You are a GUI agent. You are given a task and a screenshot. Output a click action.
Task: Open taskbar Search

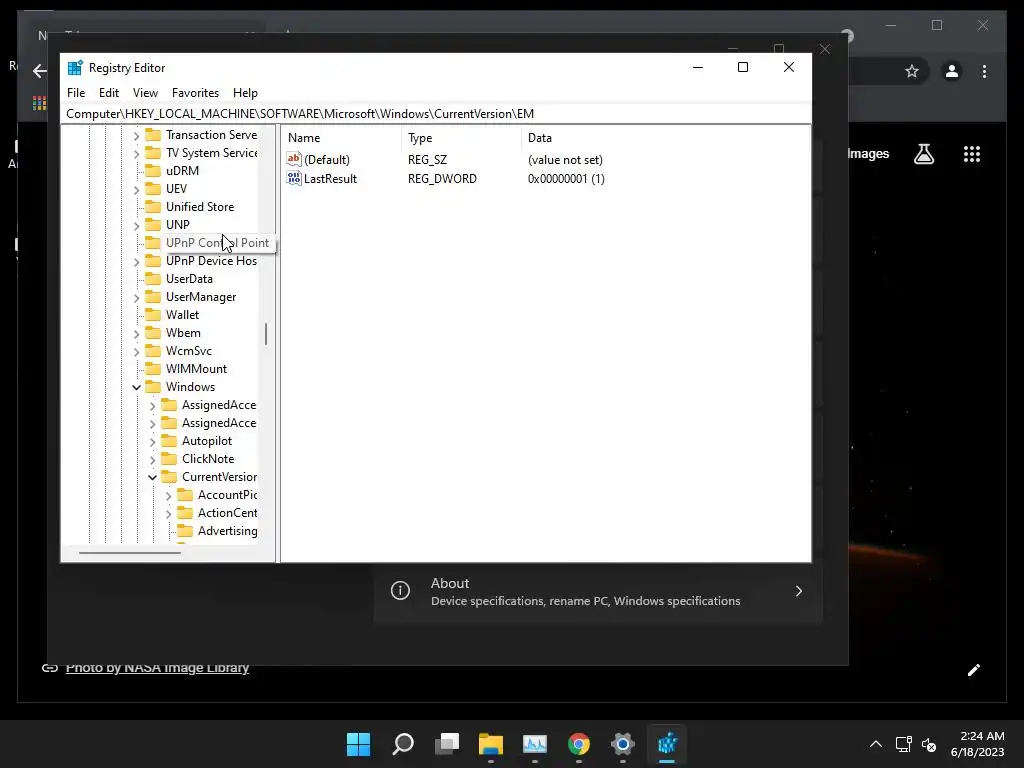403,744
